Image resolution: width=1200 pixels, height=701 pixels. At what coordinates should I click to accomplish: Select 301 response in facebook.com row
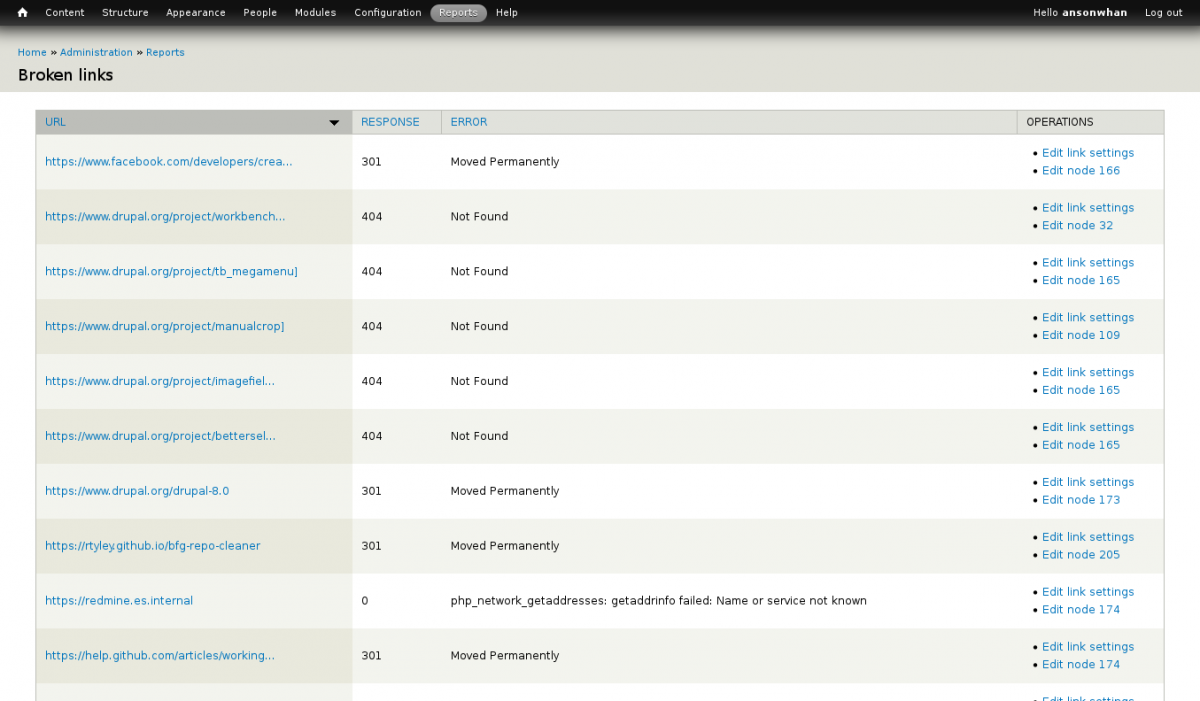point(371,162)
